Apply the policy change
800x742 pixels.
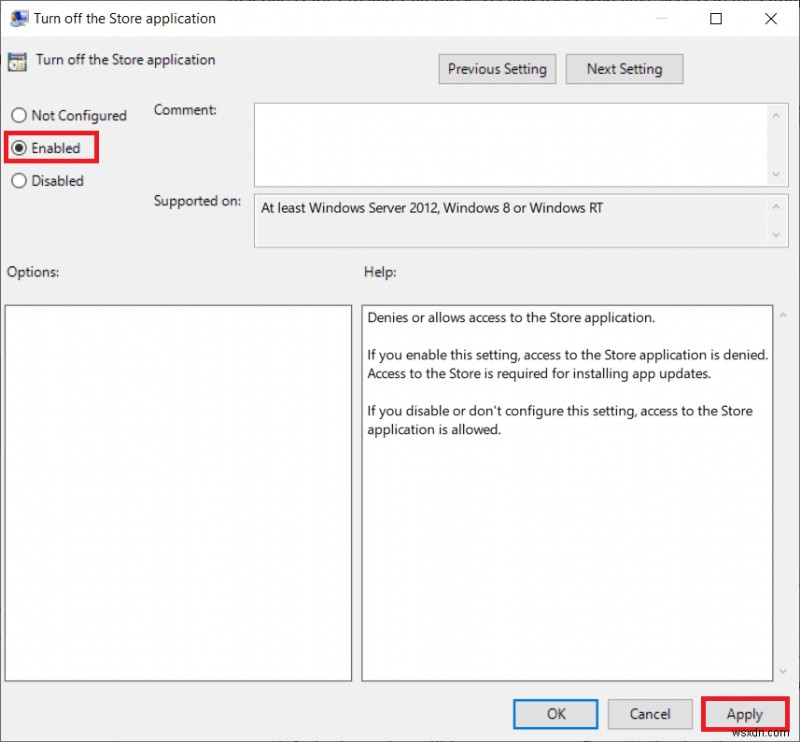[x=744, y=714]
